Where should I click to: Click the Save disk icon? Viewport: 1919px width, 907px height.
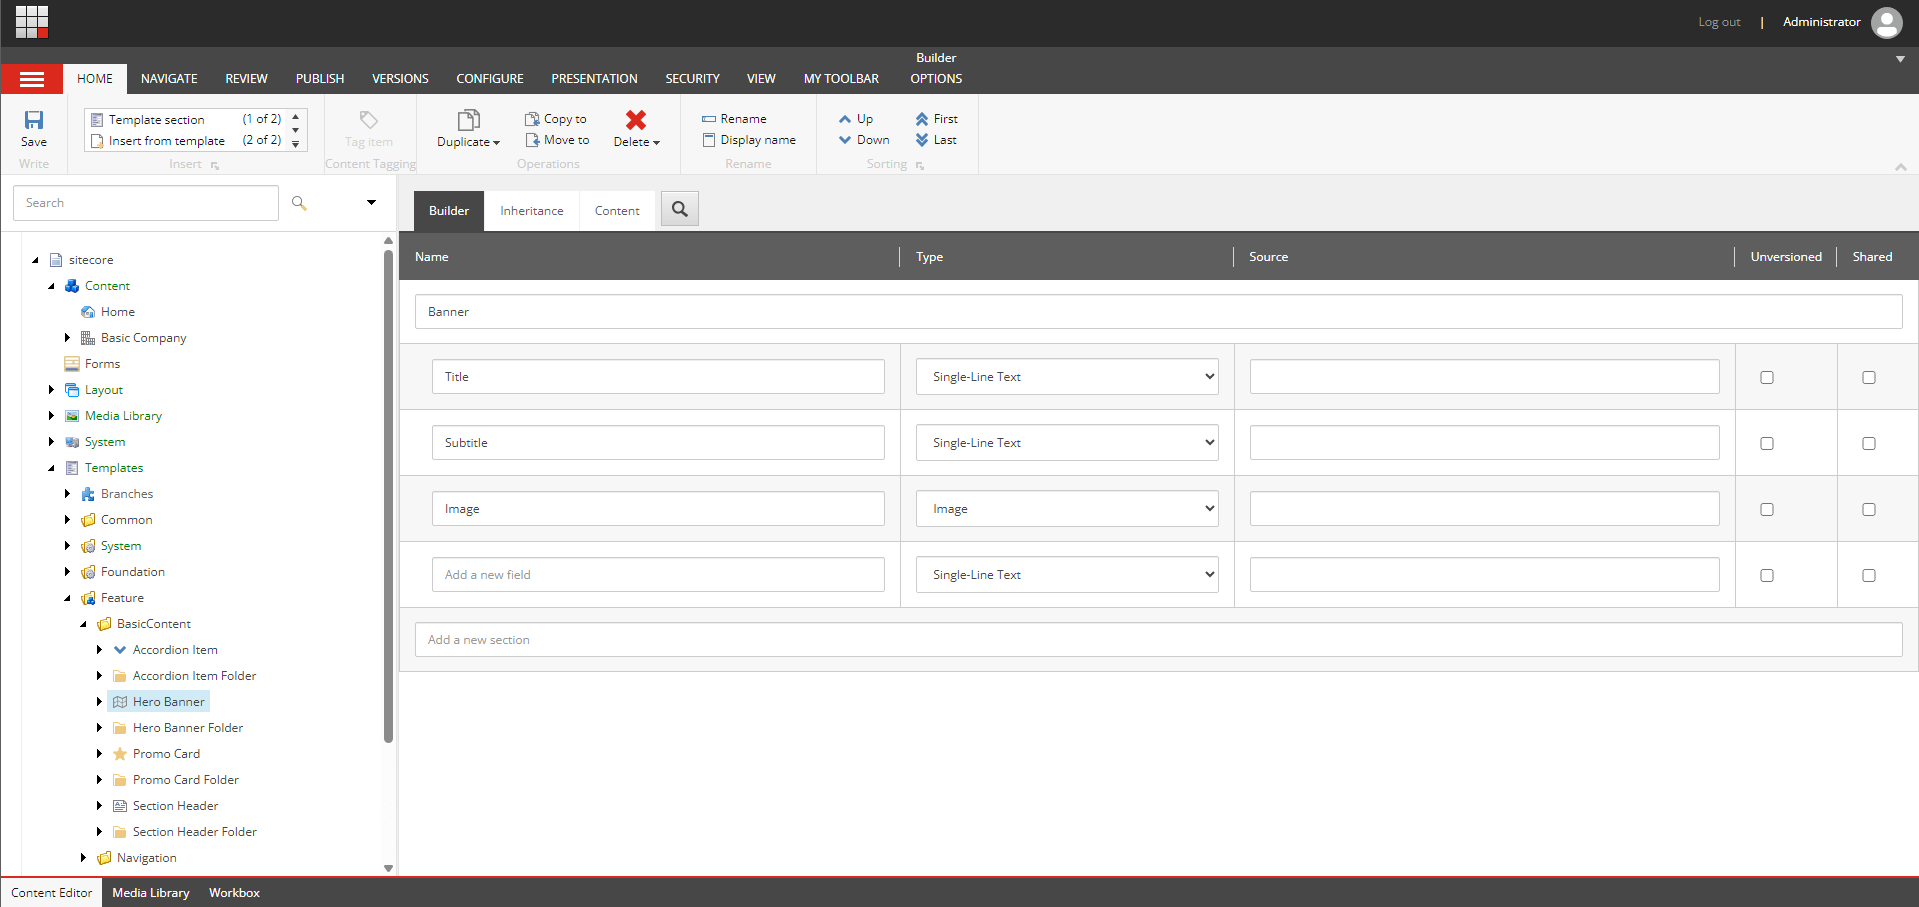pyautogui.click(x=34, y=120)
